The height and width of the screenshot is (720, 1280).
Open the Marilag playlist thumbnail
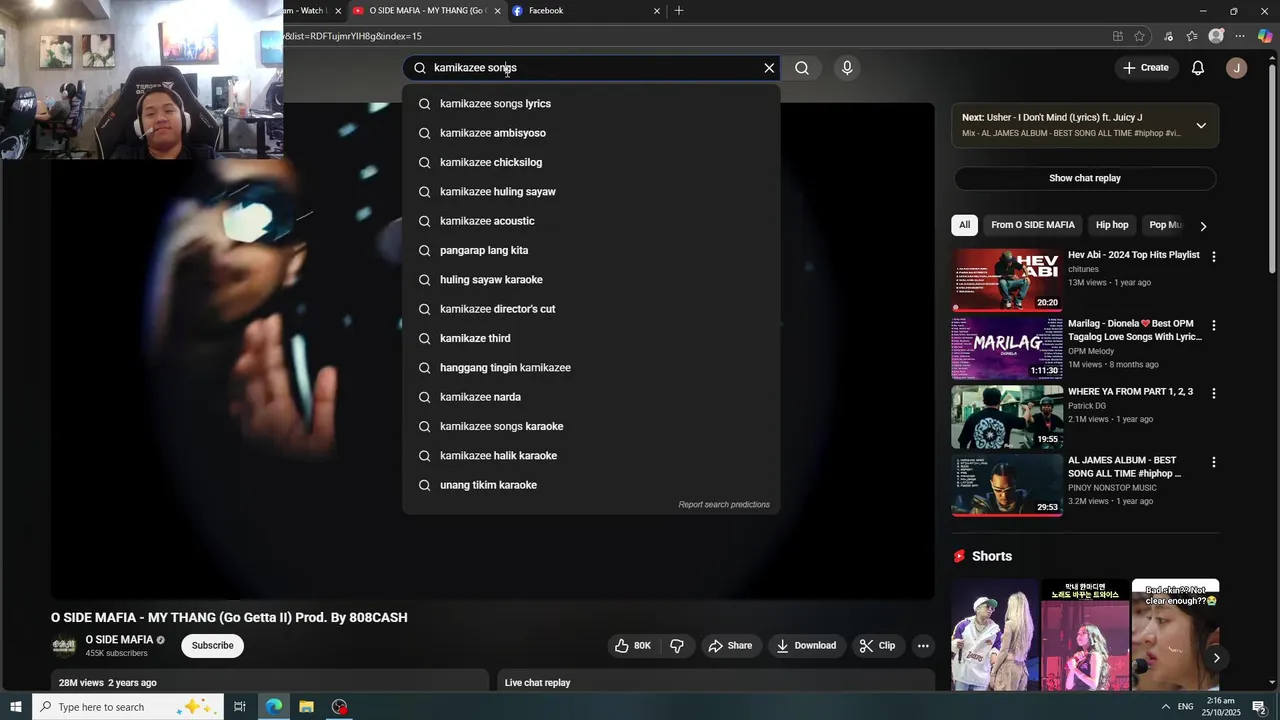pyautogui.click(x=1007, y=348)
